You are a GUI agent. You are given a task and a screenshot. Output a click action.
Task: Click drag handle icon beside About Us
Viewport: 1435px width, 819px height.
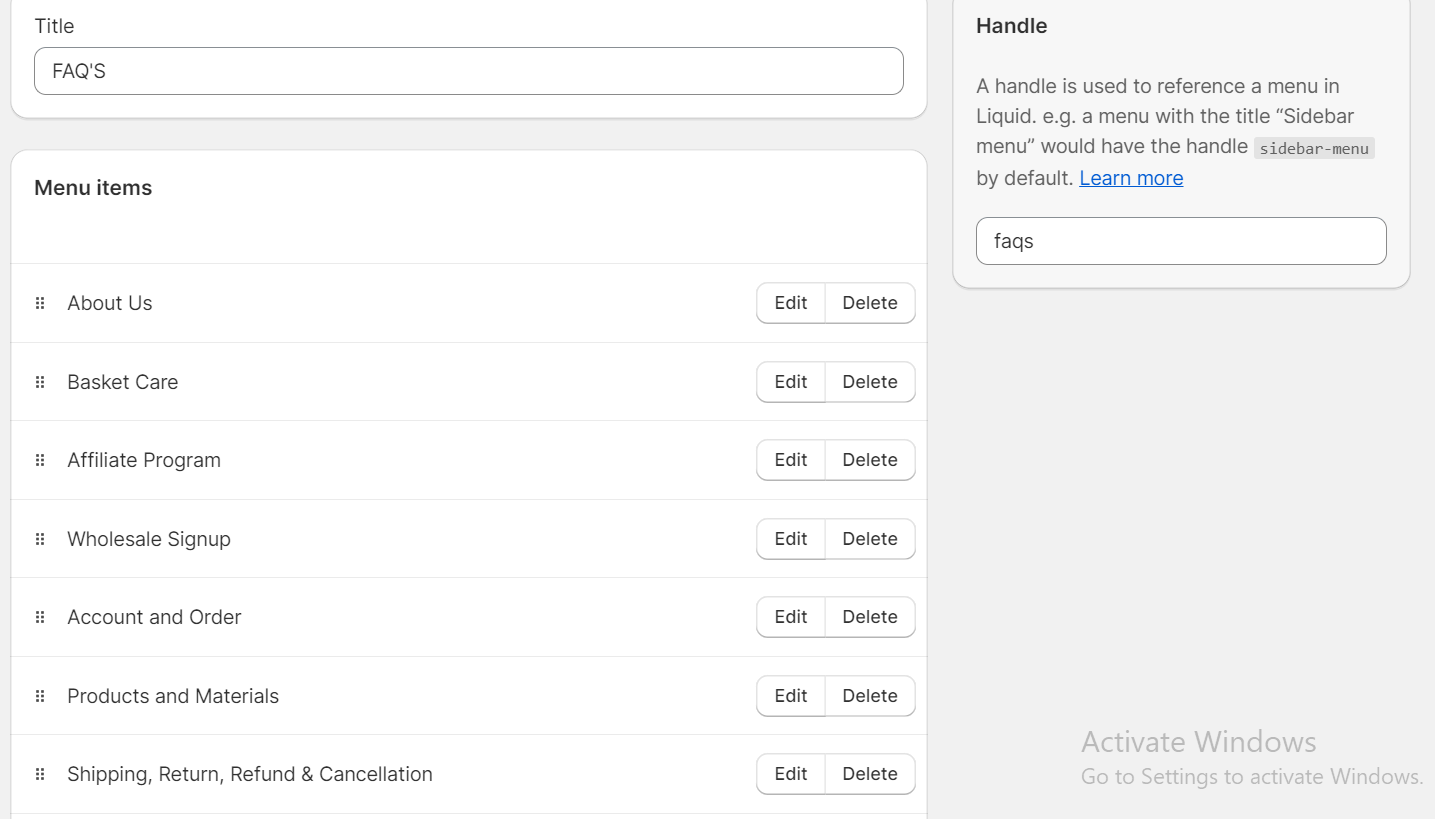(x=40, y=303)
